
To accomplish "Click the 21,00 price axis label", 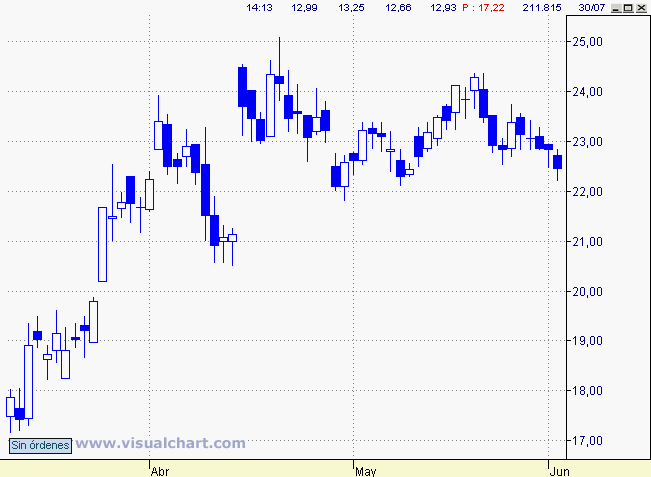I will pyautogui.click(x=587, y=241).
